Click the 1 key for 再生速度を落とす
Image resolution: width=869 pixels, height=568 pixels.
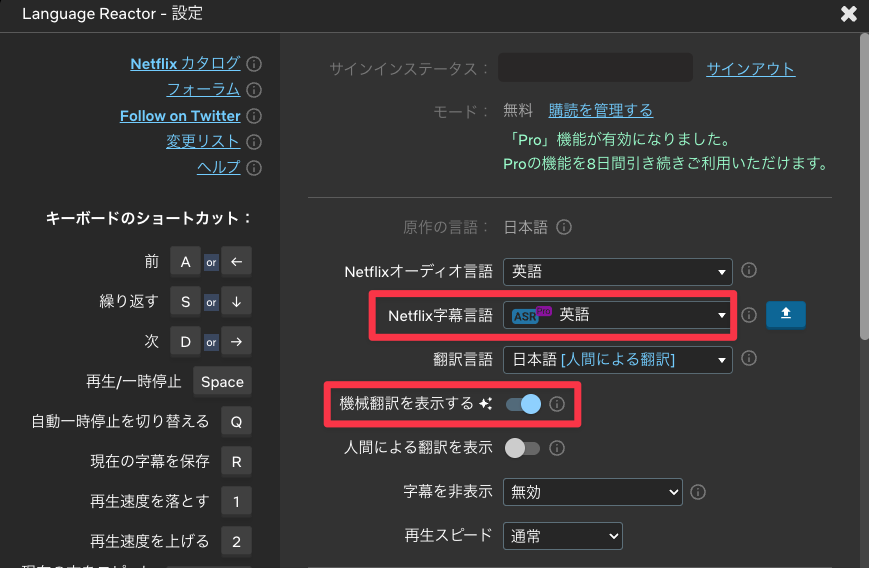[x=237, y=502]
